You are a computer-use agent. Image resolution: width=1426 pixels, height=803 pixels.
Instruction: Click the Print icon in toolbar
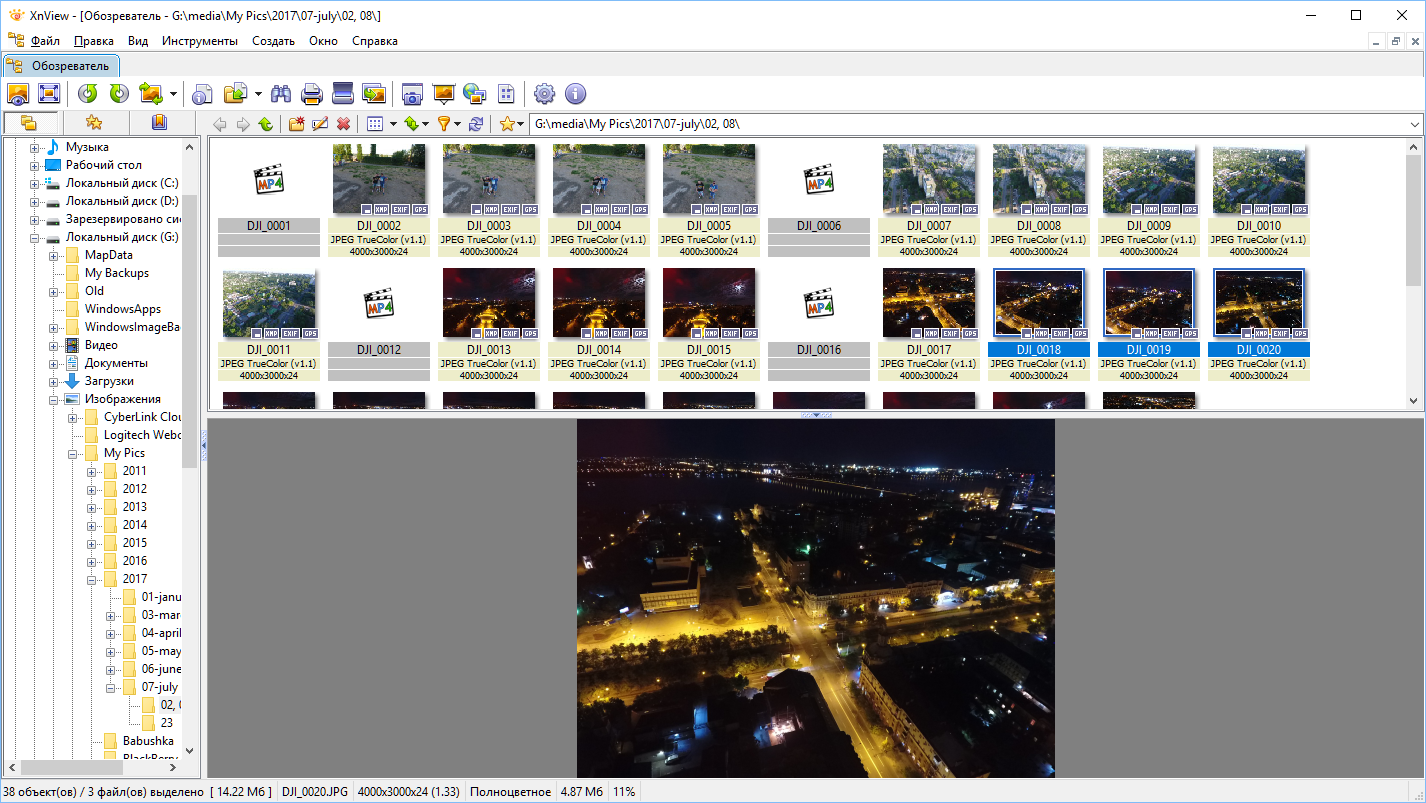pyautogui.click(x=312, y=94)
